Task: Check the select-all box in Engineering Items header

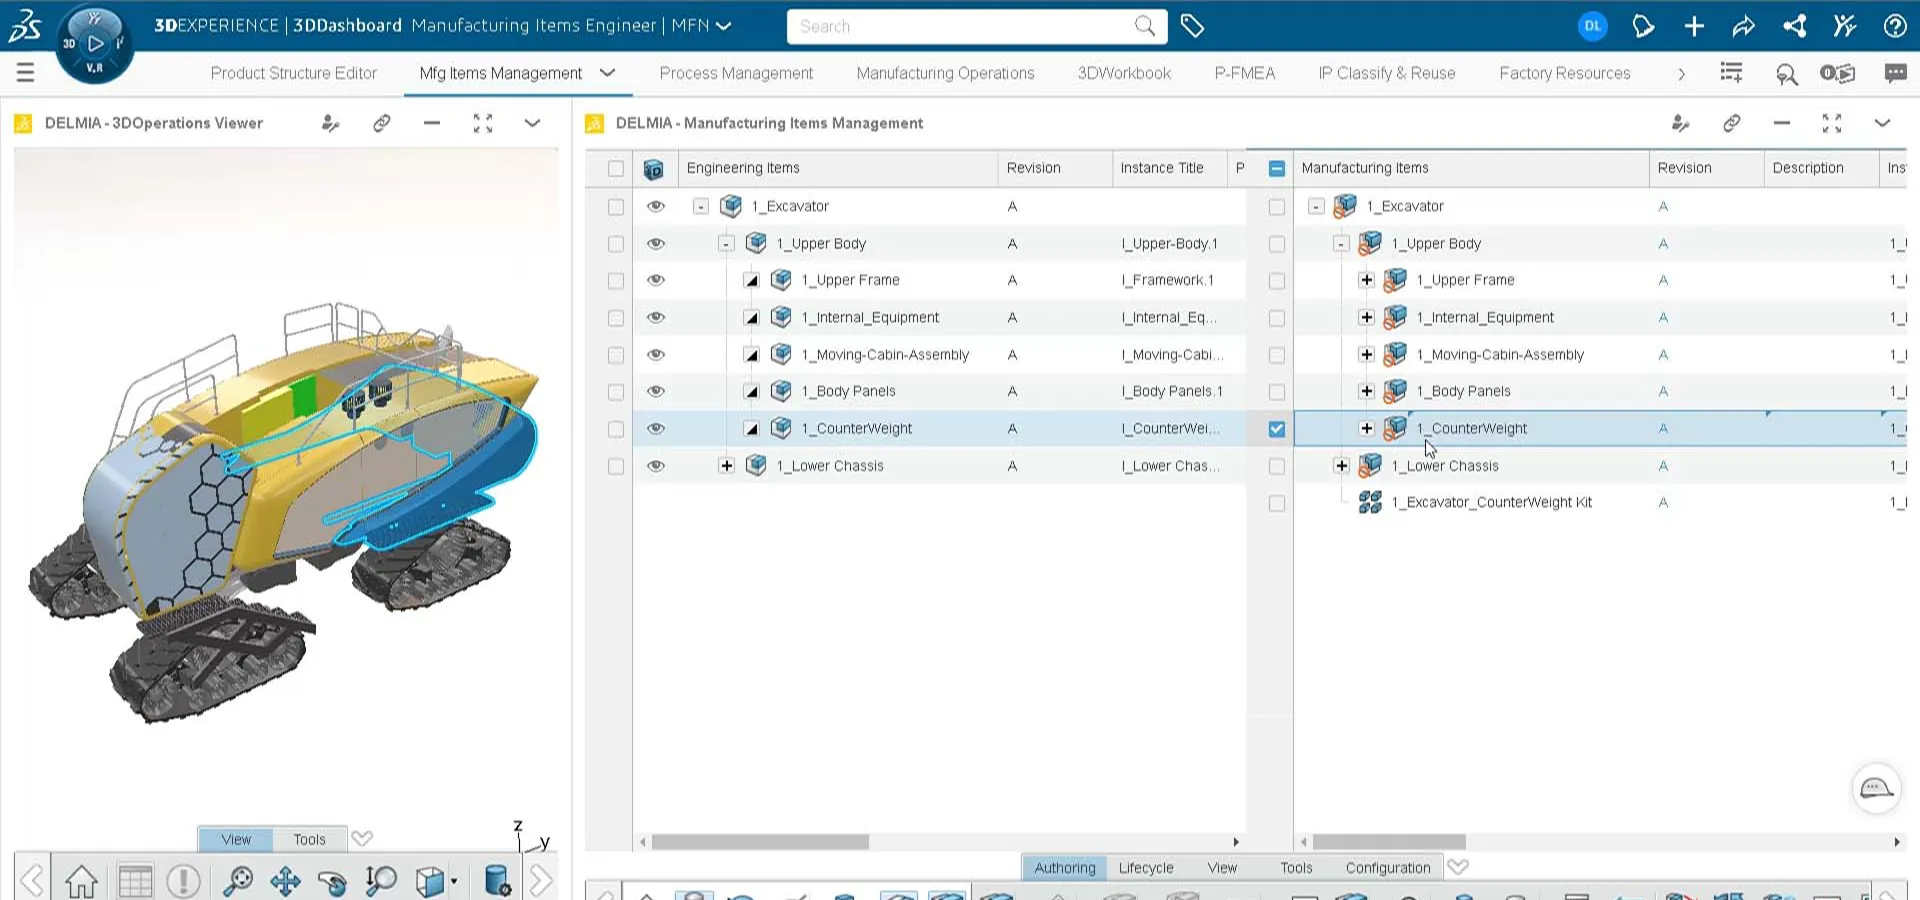Action: pyautogui.click(x=616, y=169)
